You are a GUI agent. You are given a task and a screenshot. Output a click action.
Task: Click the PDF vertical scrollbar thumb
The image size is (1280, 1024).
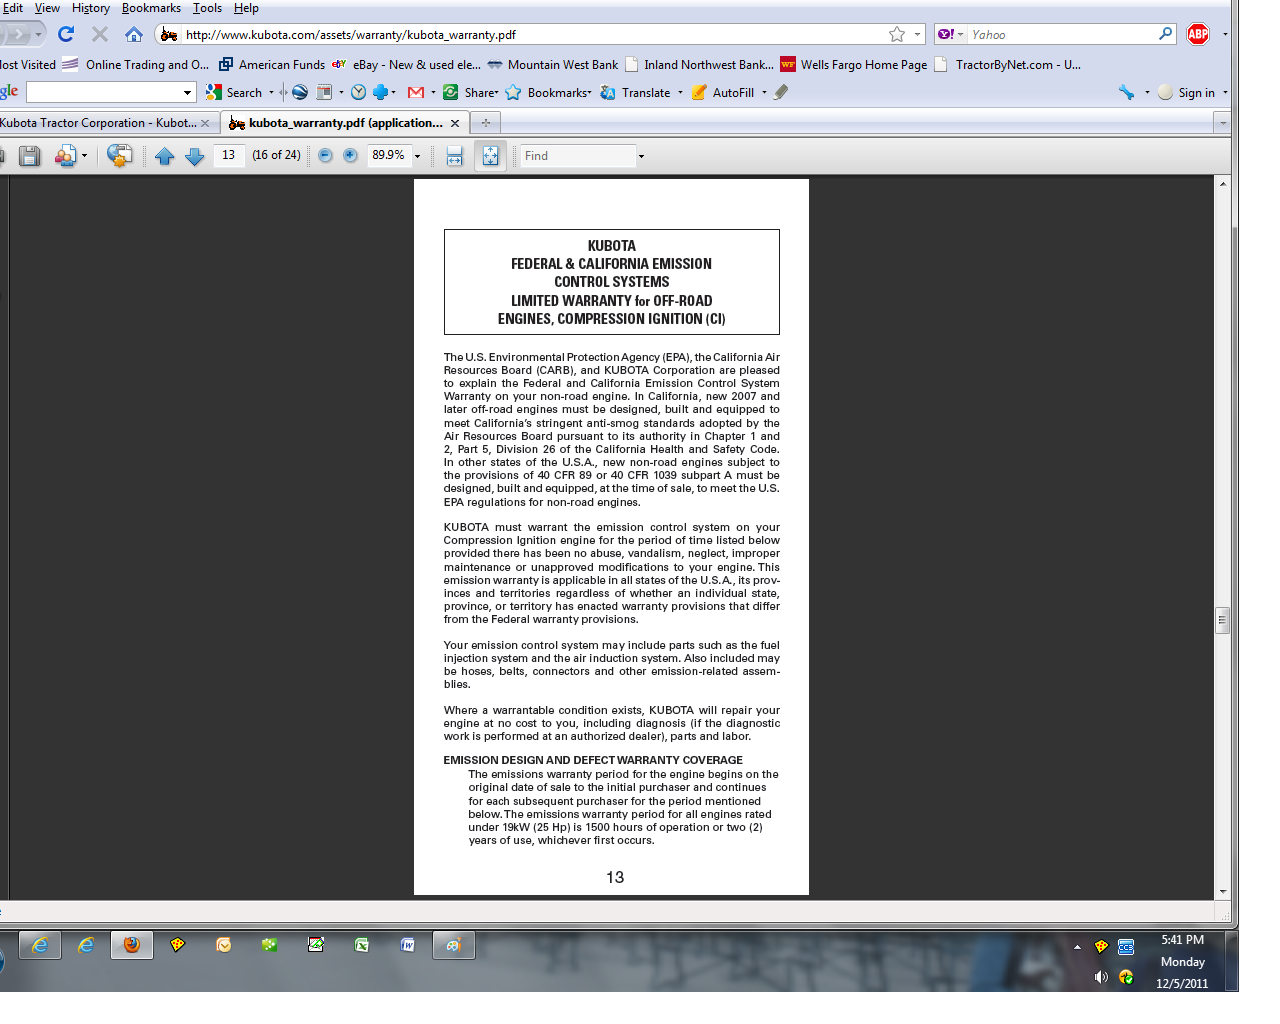click(x=1222, y=620)
